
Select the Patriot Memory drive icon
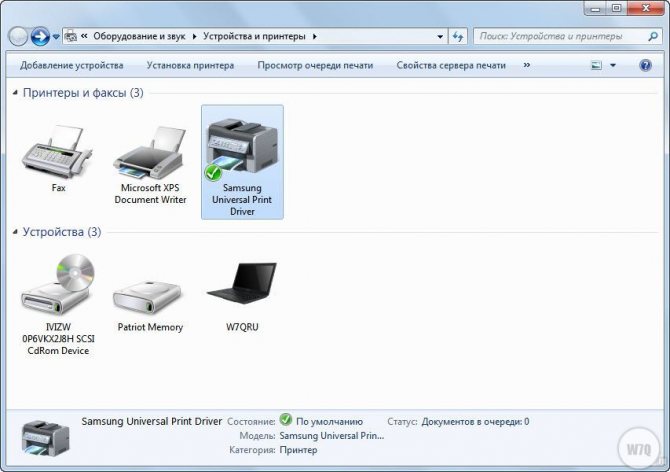147,297
